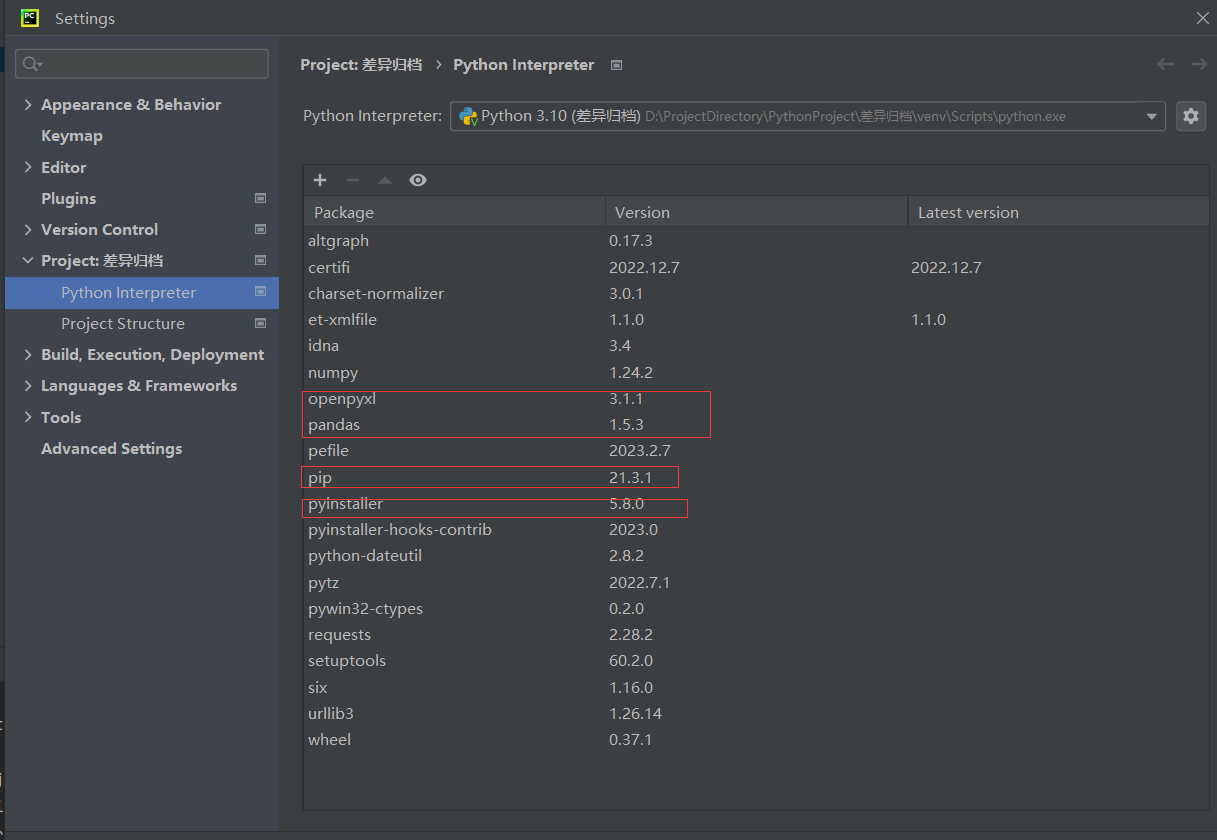Select the python-dateutil package row
The height and width of the screenshot is (840, 1217).
click(756, 556)
